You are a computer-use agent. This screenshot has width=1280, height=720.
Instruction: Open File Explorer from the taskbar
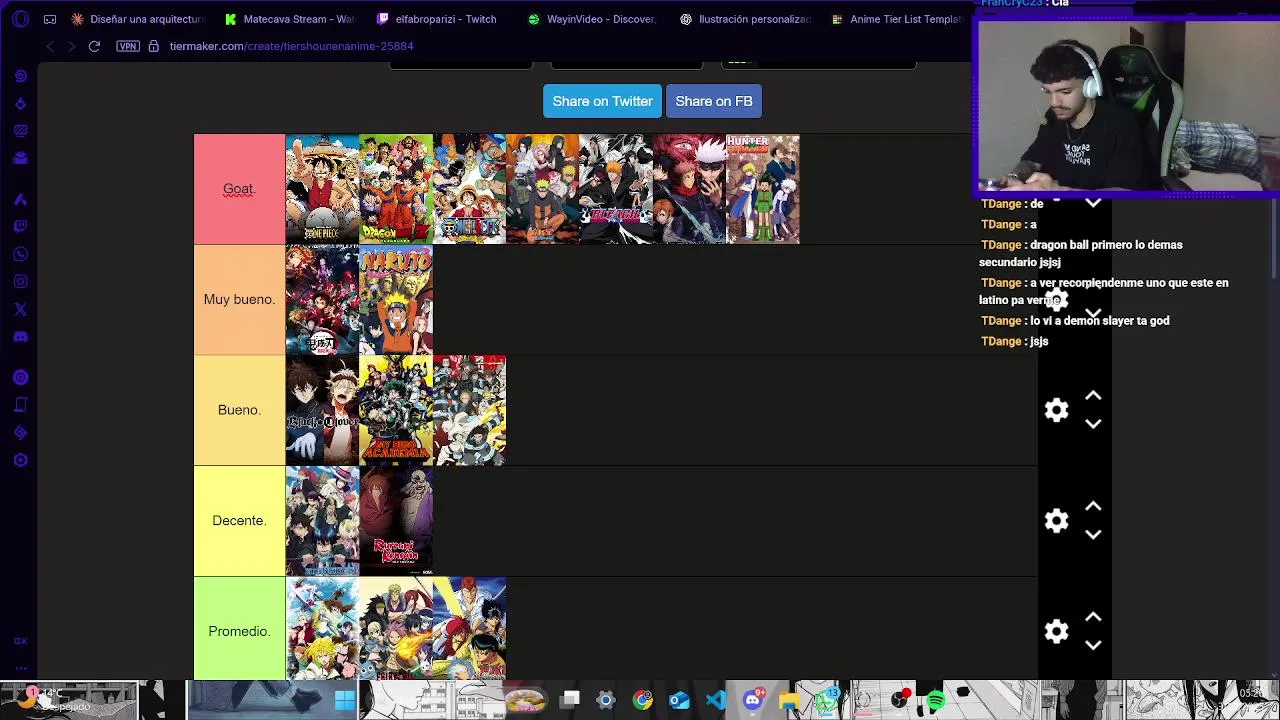pos(789,700)
